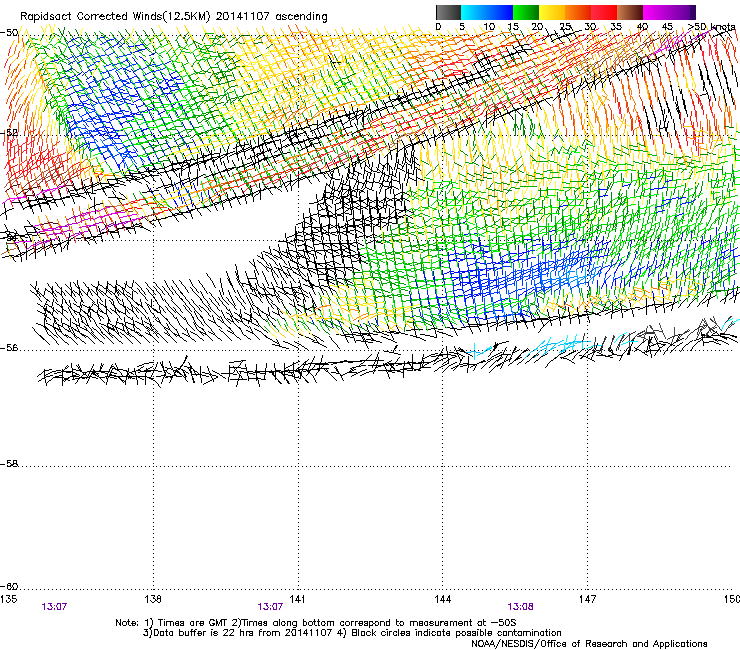The height and width of the screenshot is (650, 740).
Task: Click the -60 latitude axis label
Action: (9, 587)
